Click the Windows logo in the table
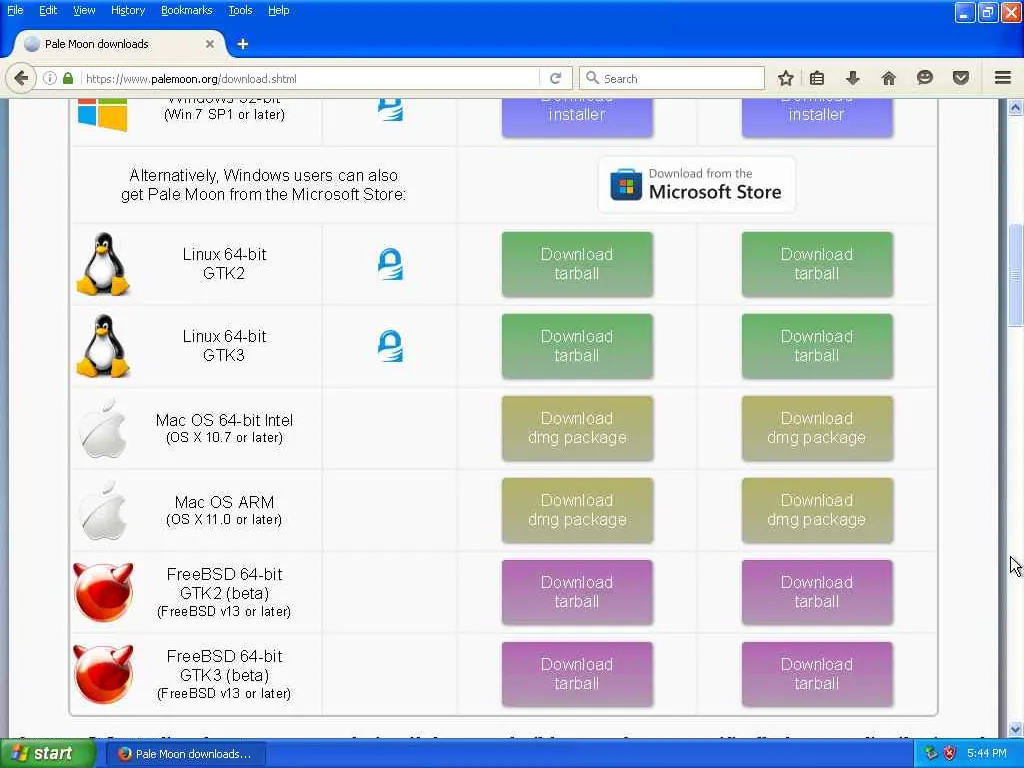The image size is (1024, 768). pyautogui.click(x=103, y=115)
